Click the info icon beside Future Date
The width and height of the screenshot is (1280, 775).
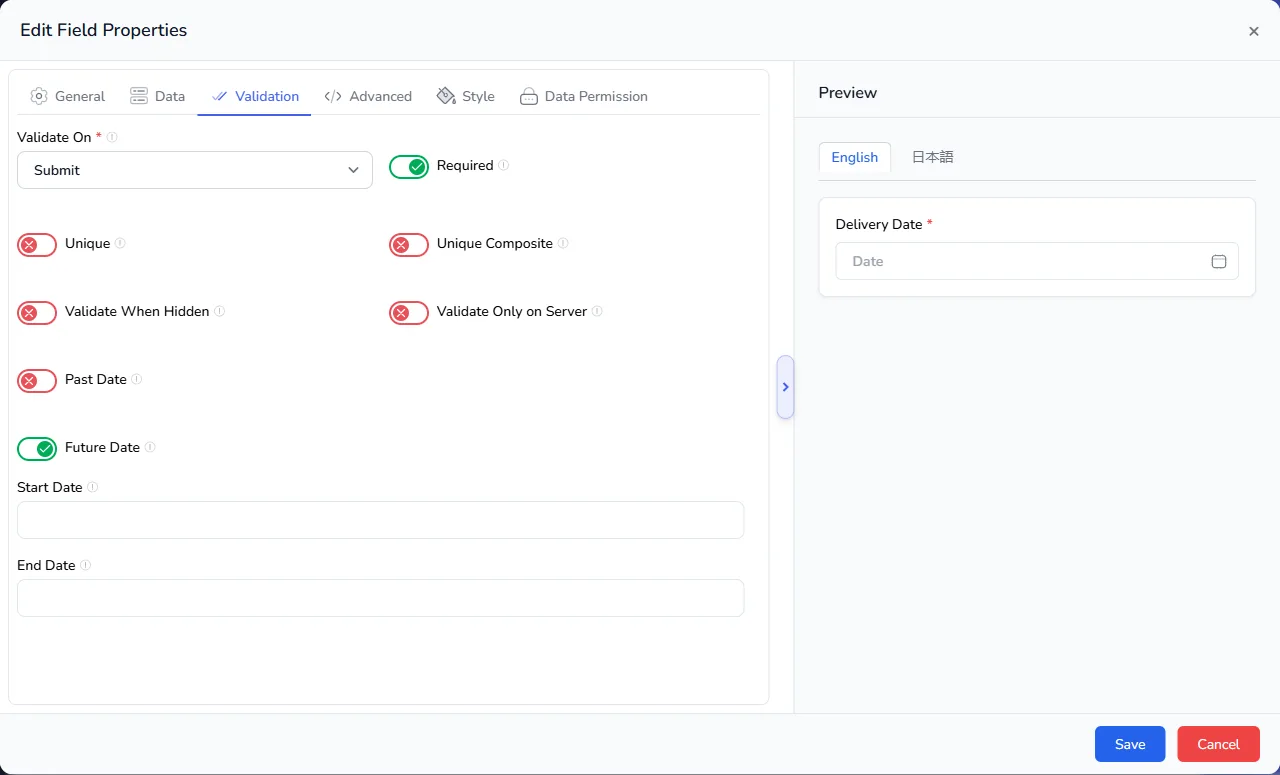coord(150,447)
